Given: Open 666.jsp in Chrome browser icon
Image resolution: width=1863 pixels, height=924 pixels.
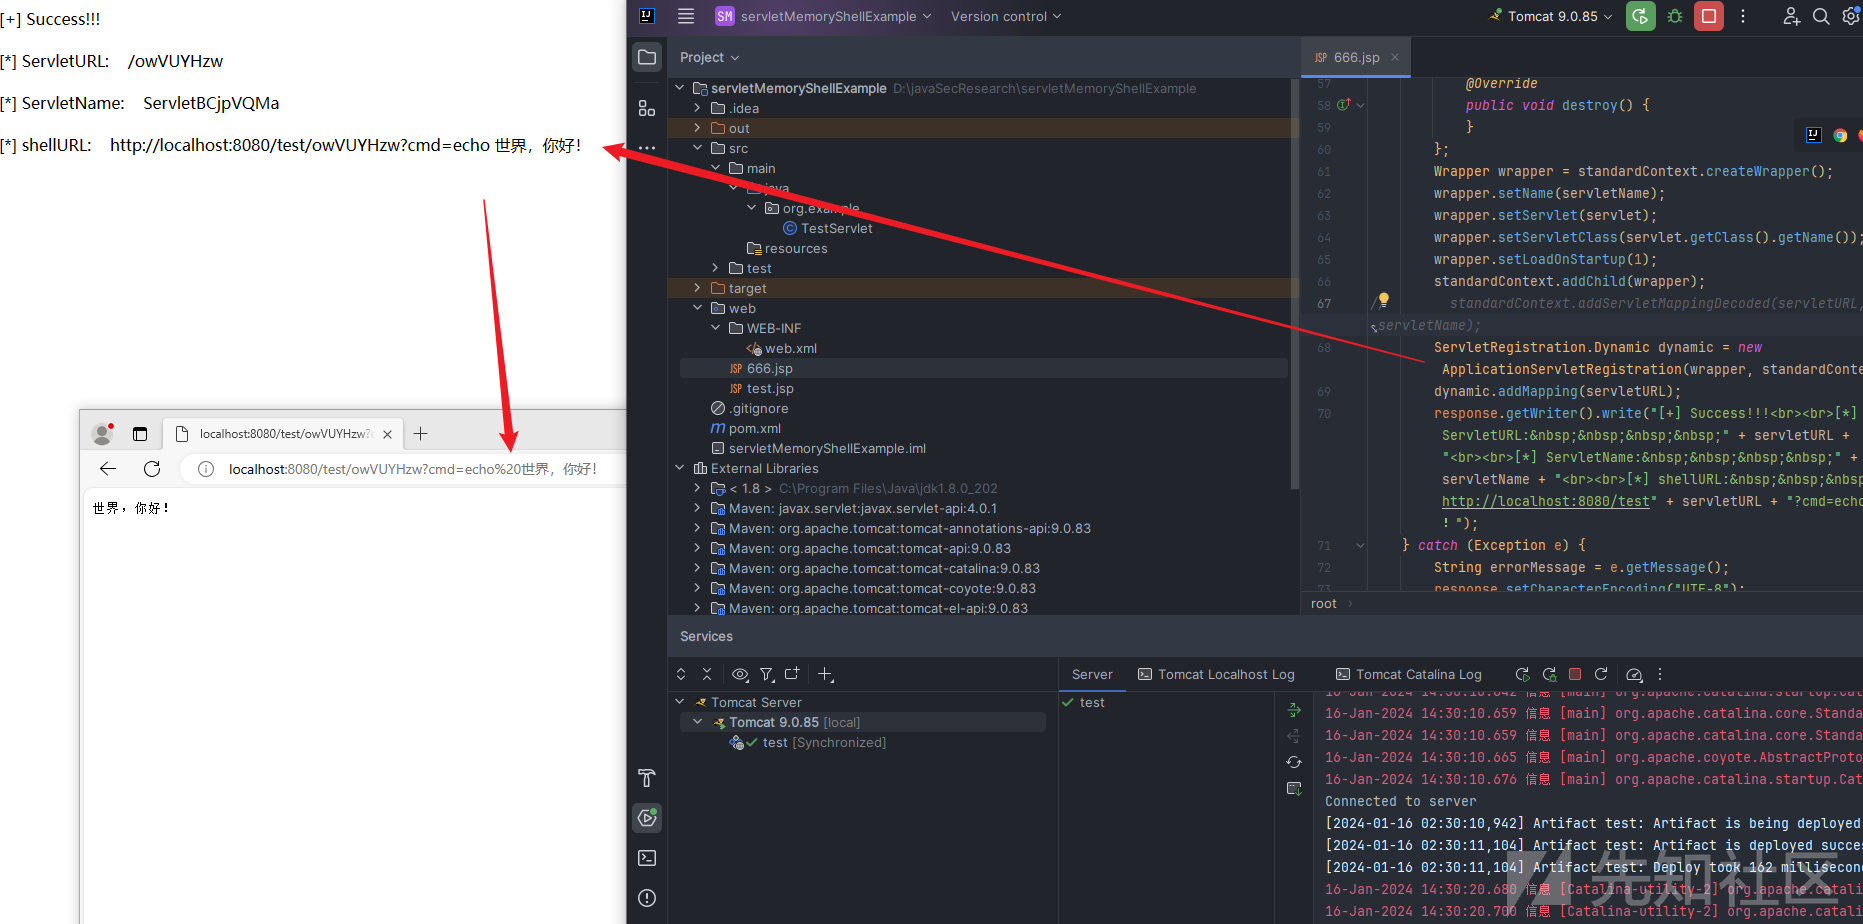Looking at the screenshot, I should point(1840,135).
